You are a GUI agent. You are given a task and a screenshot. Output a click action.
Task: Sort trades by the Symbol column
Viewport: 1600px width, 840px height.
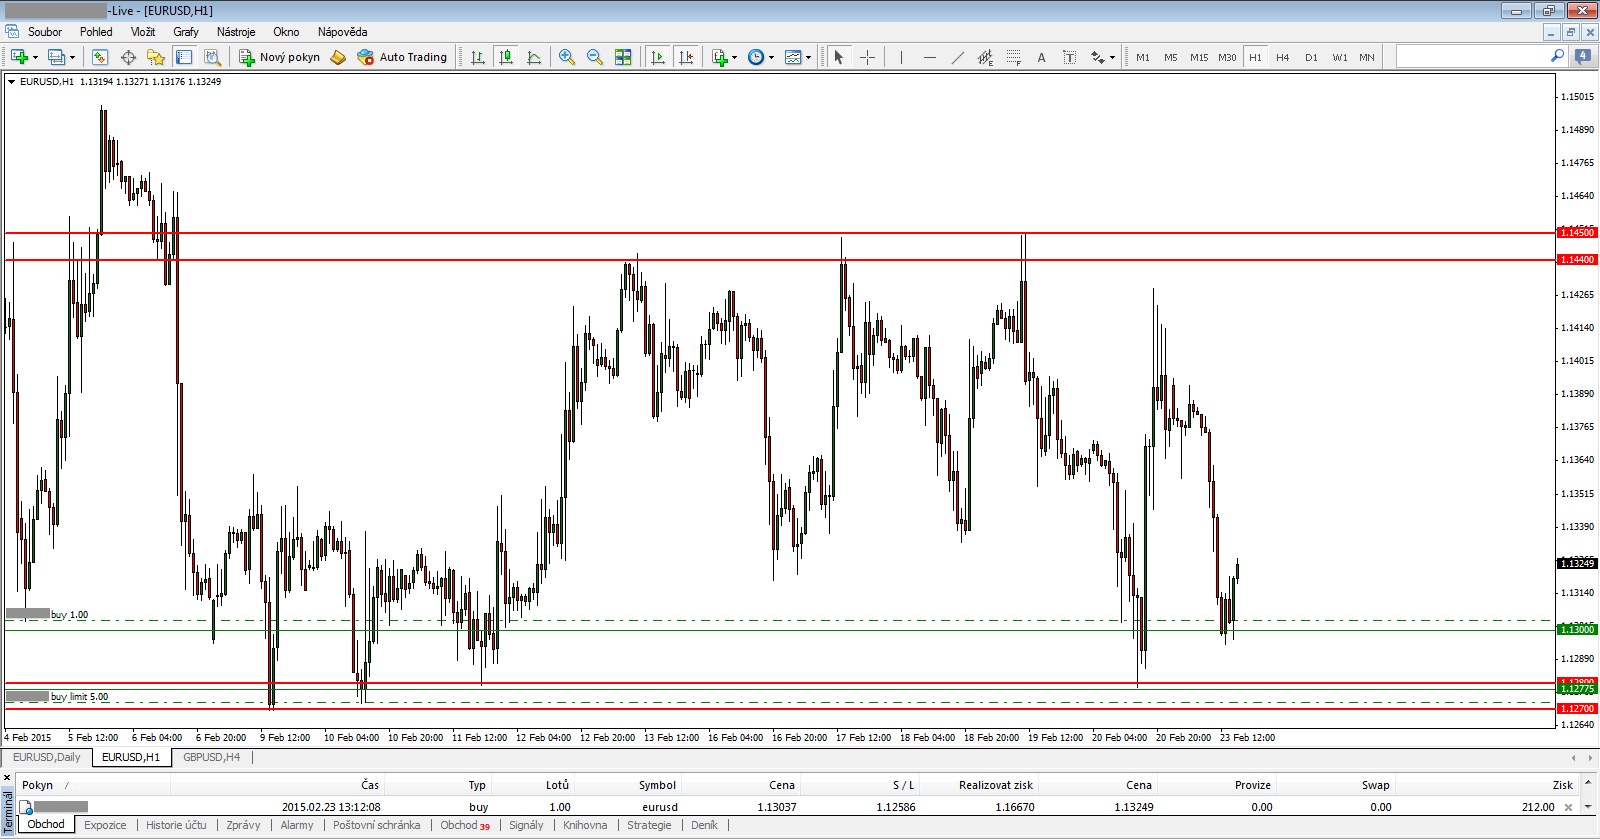[x=657, y=785]
